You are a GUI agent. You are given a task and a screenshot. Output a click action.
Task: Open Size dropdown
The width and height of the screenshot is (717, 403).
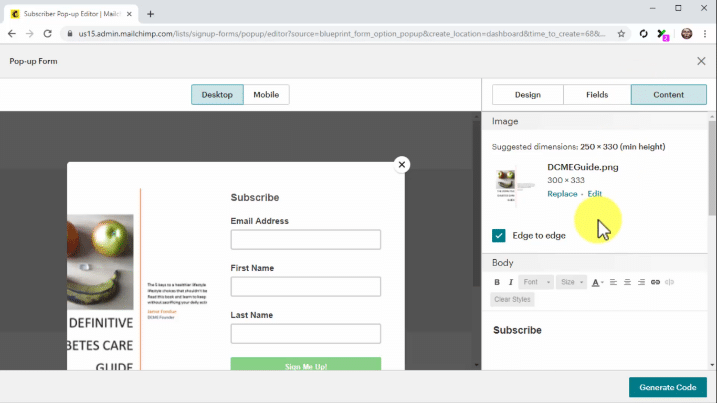[572, 282]
